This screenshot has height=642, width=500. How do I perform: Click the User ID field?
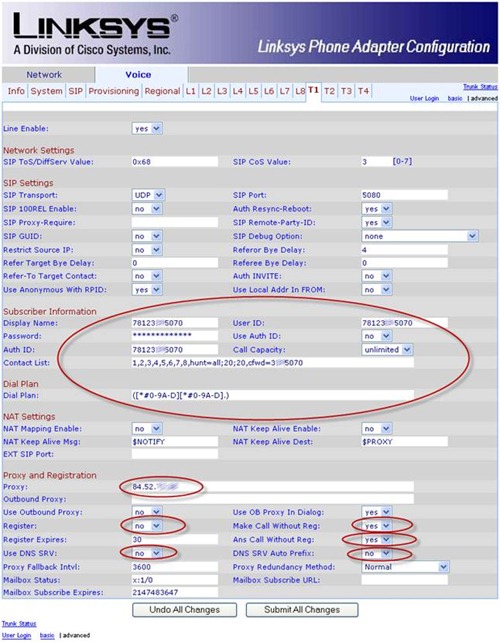tap(405, 323)
